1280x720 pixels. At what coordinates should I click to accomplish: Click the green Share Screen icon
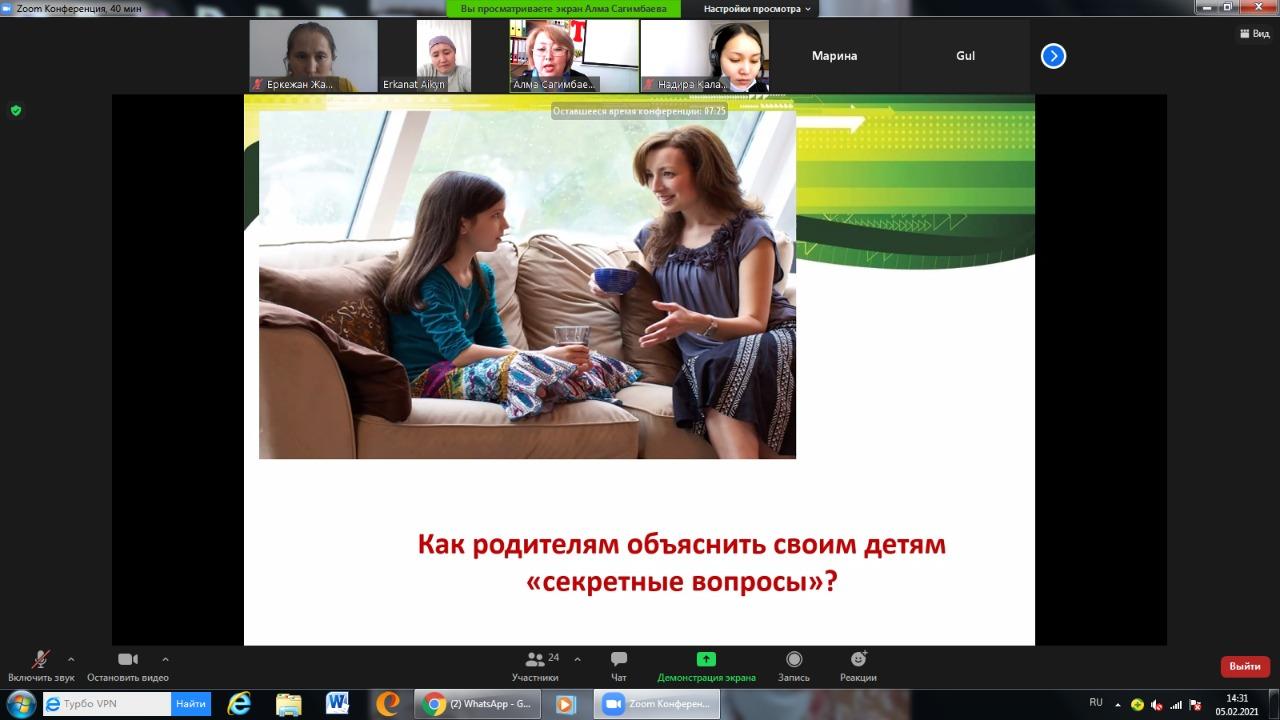(x=706, y=660)
